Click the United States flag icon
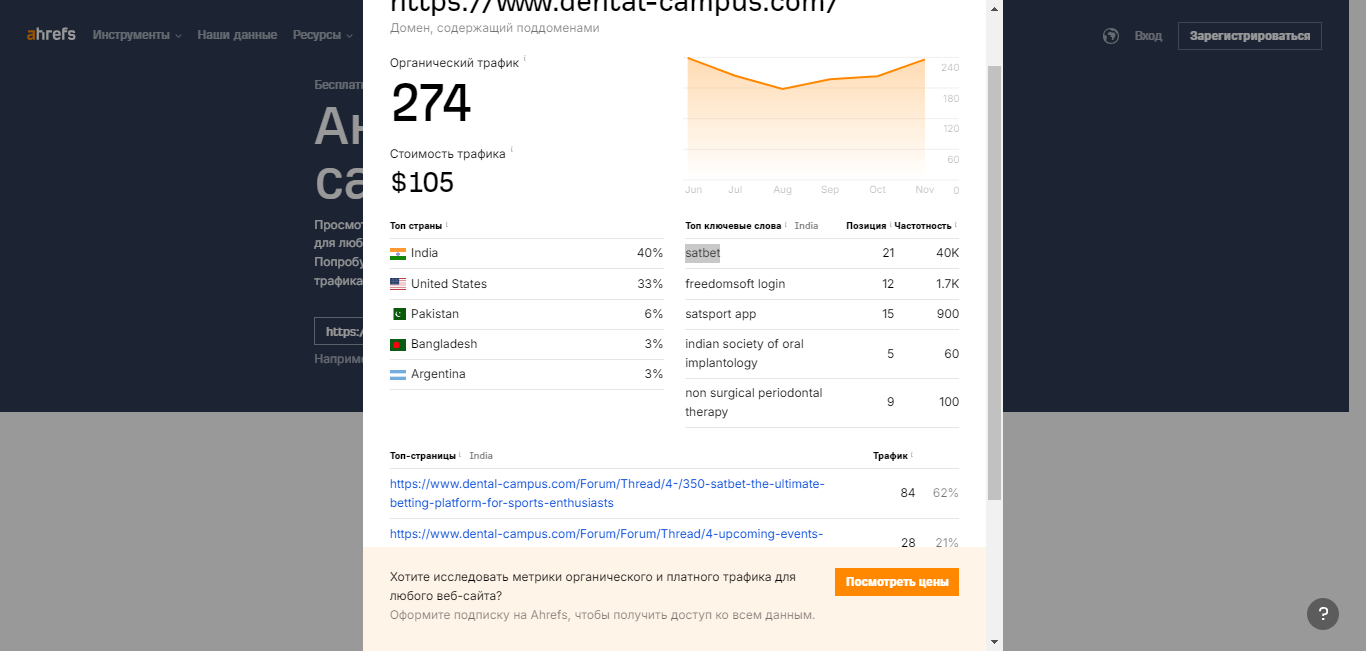The height and width of the screenshot is (651, 1366). click(398, 284)
